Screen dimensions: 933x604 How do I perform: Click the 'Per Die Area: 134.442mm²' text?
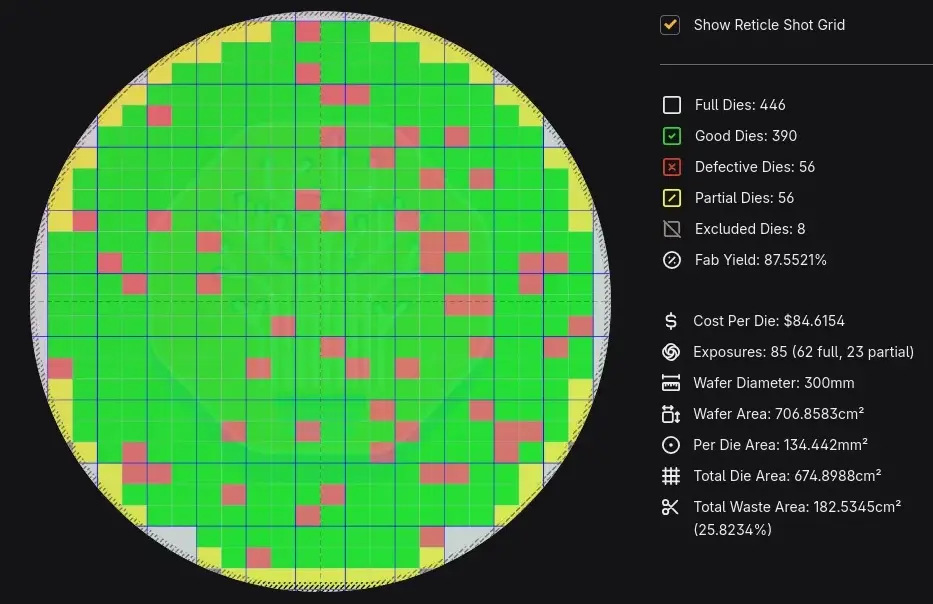coord(780,445)
